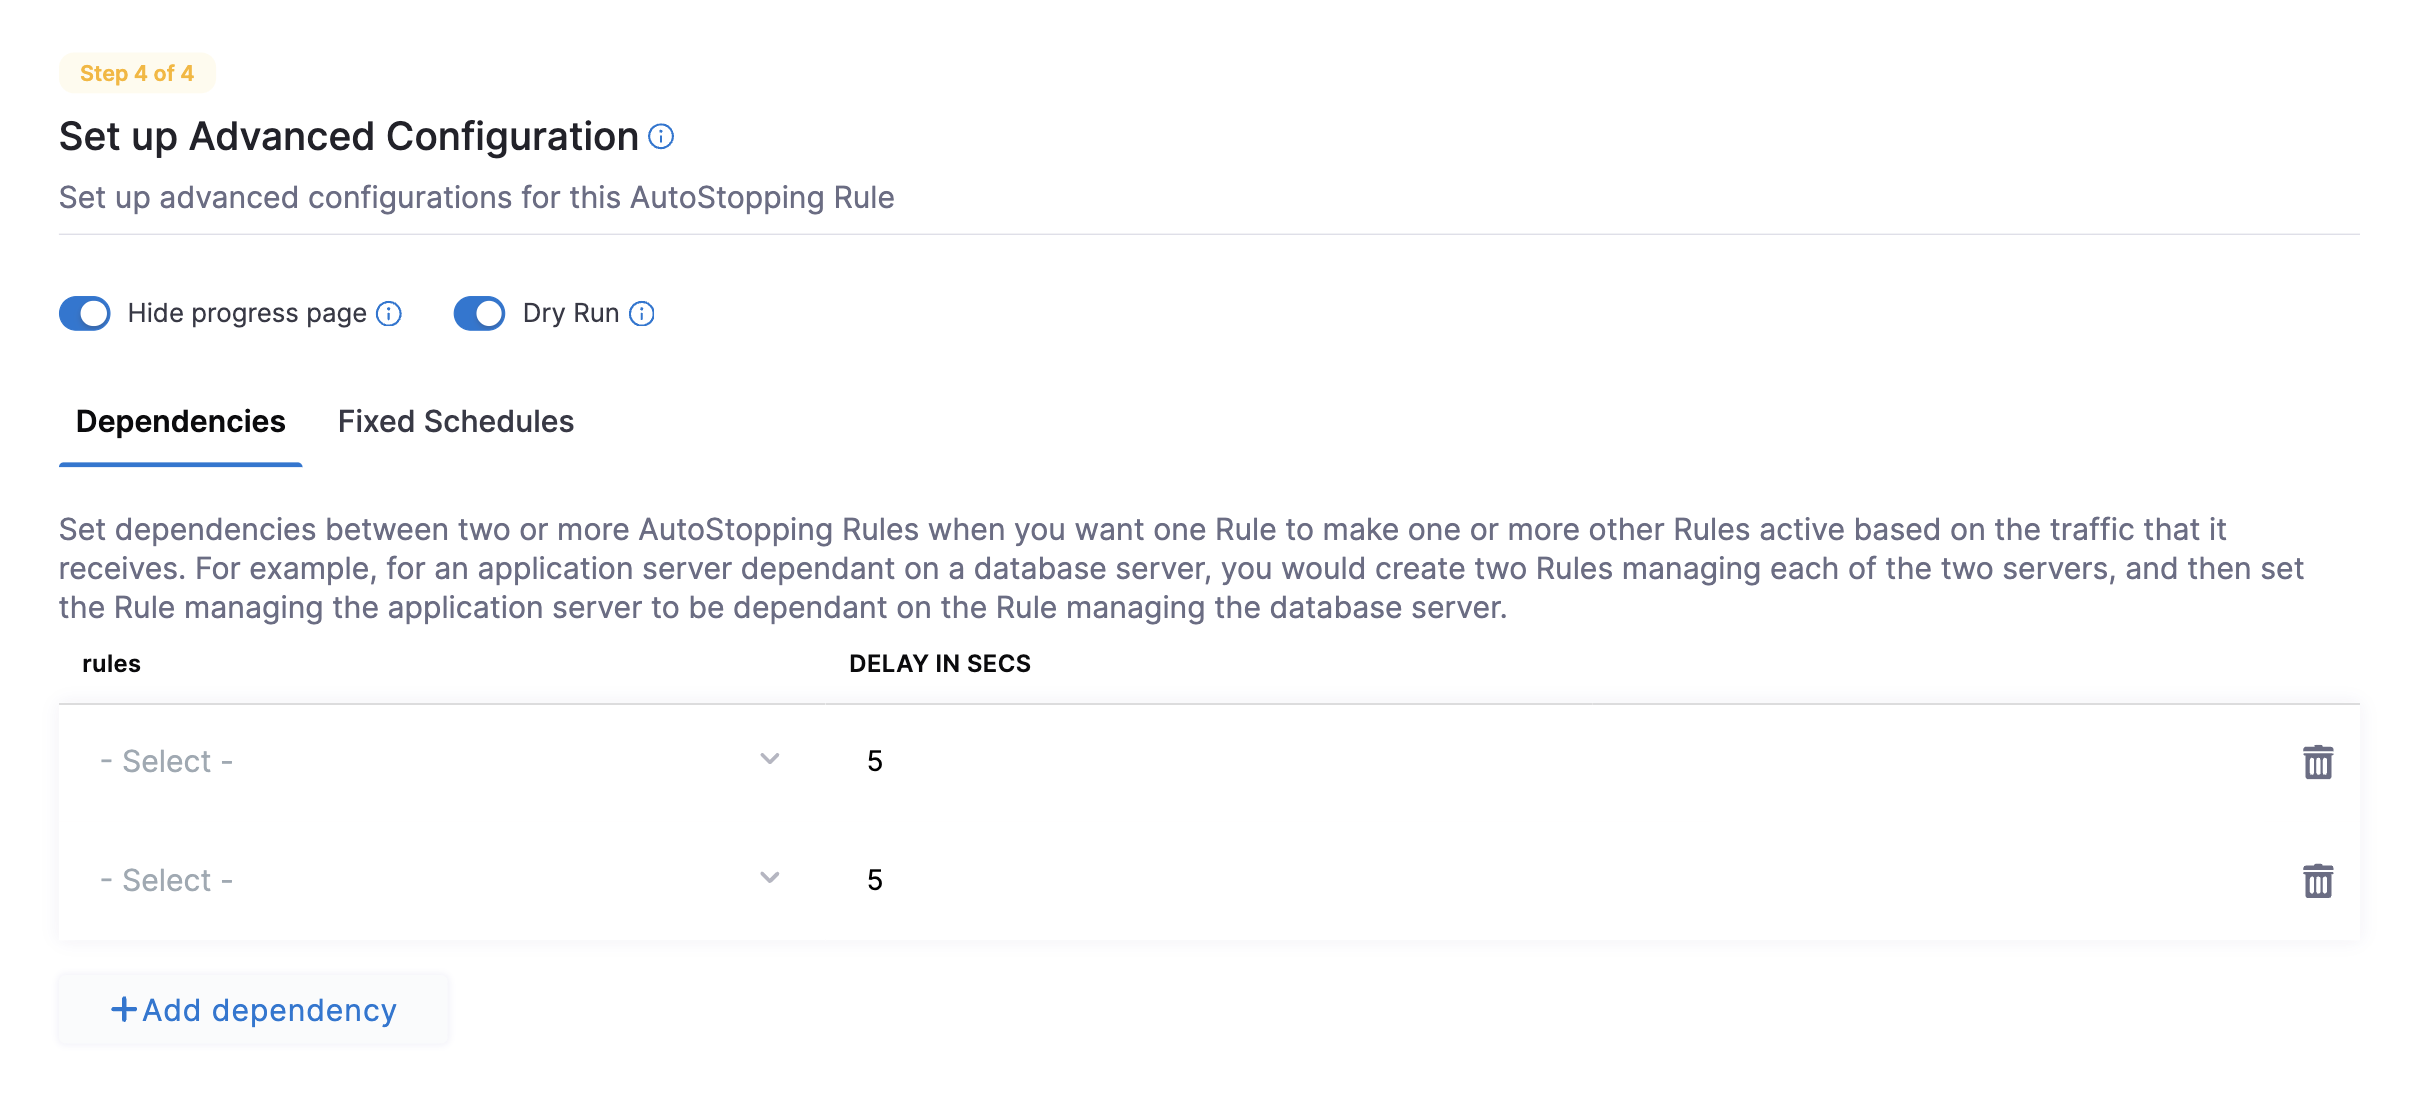The height and width of the screenshot is (1094, 2424).
Task: Delete the first dependency row
Action: (x=2317, y=762)
